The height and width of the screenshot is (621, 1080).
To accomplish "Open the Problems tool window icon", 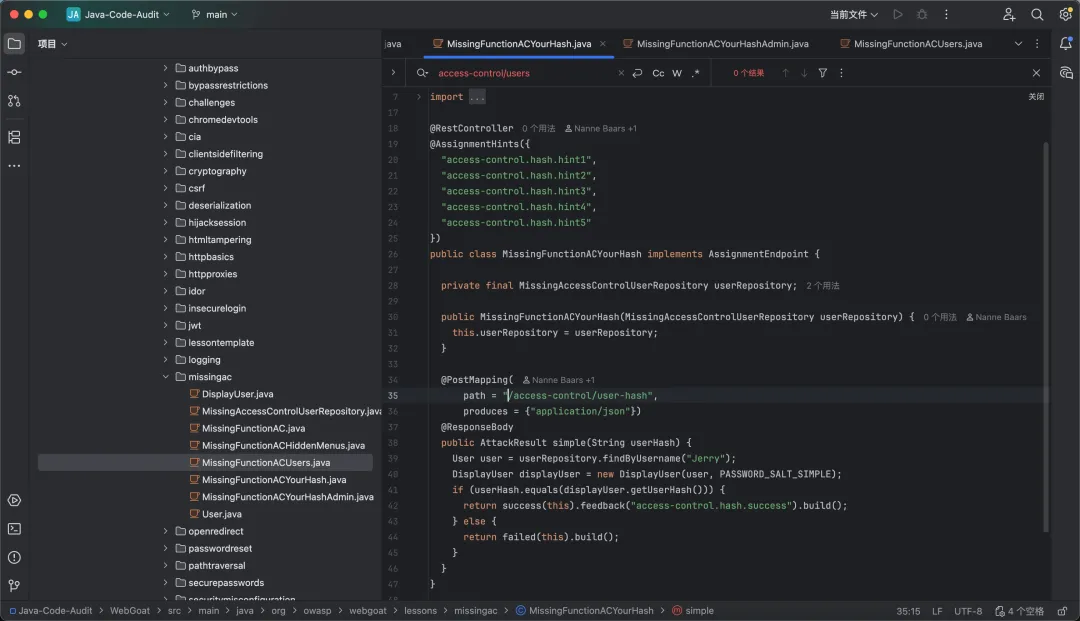I will pos(14,557).
